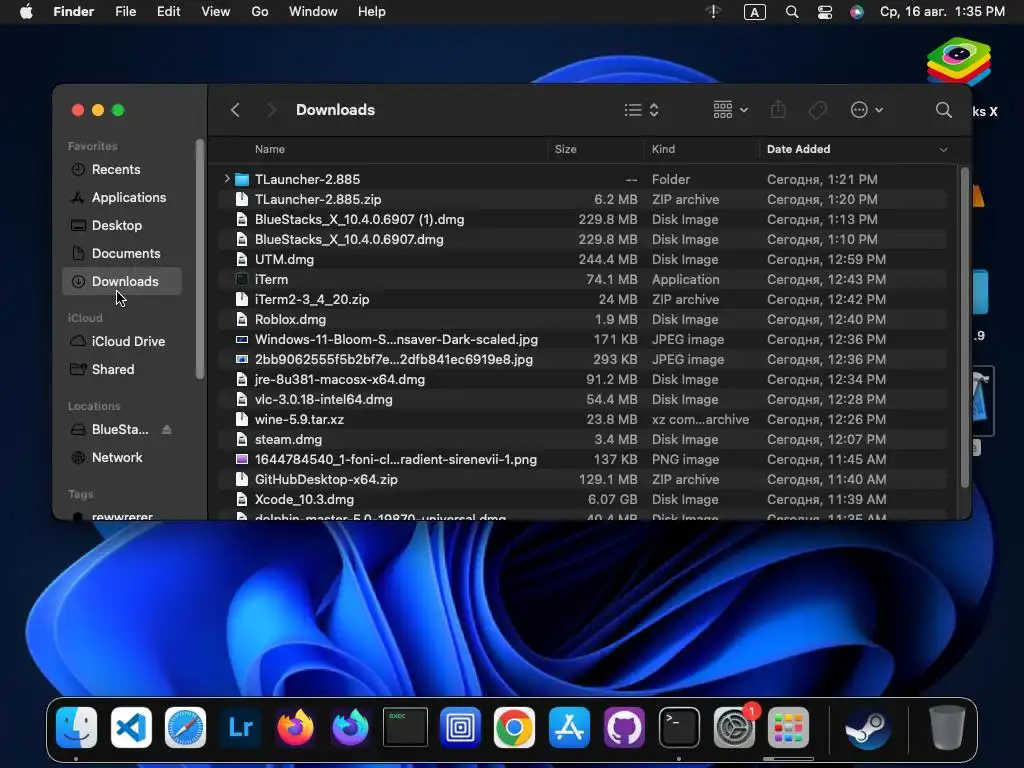This screenshot has width=1024, height=768.
Task: Eject the BlueSta... volume
Action: point(167,429)
